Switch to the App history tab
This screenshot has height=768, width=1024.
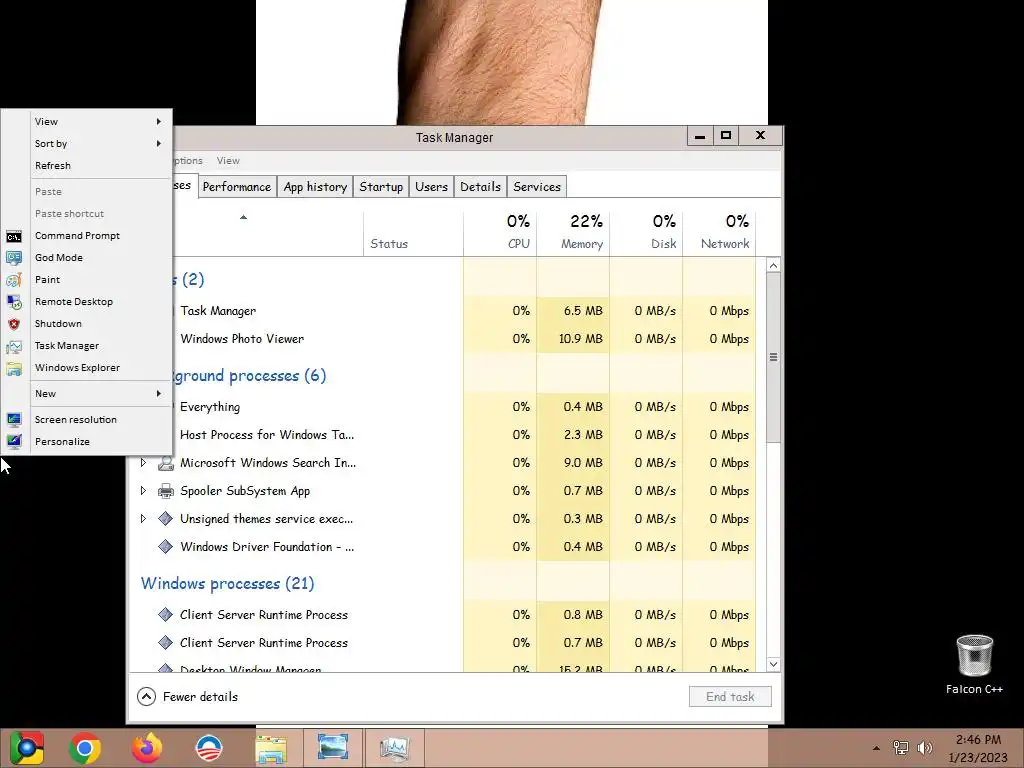pyautogui.click(x=315, y=187)
